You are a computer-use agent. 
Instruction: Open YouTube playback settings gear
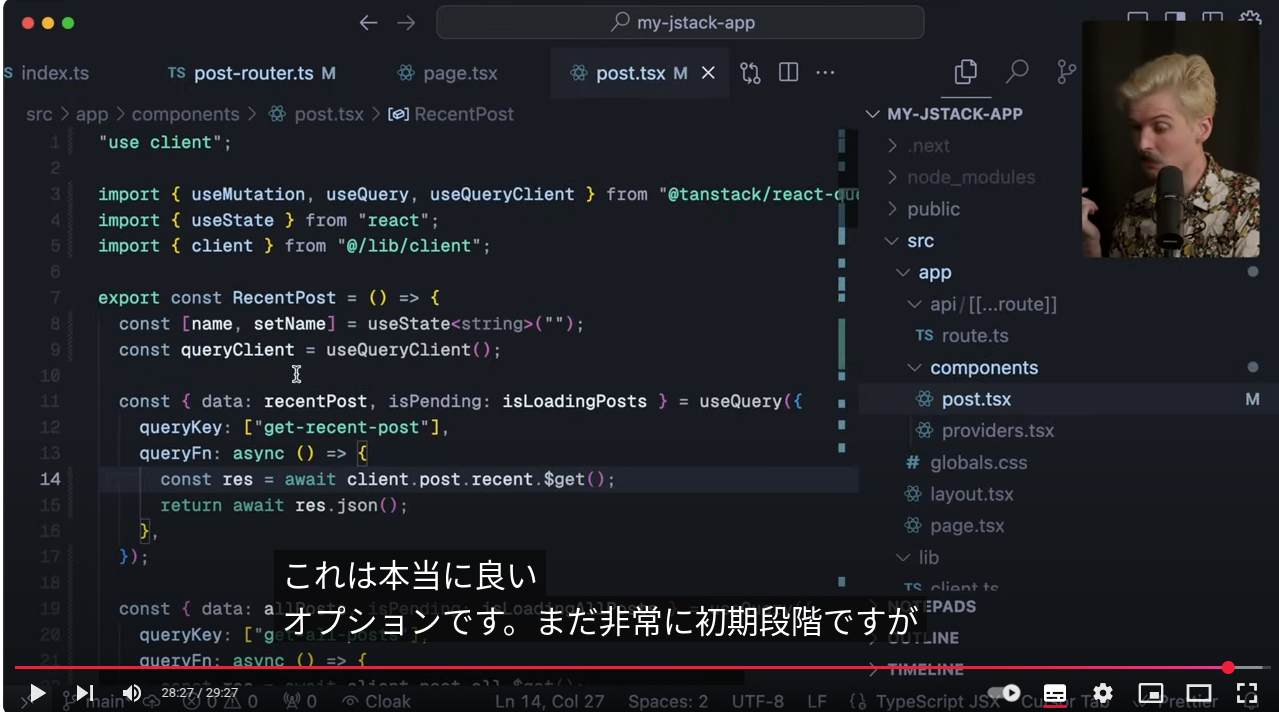[1102, 692]
